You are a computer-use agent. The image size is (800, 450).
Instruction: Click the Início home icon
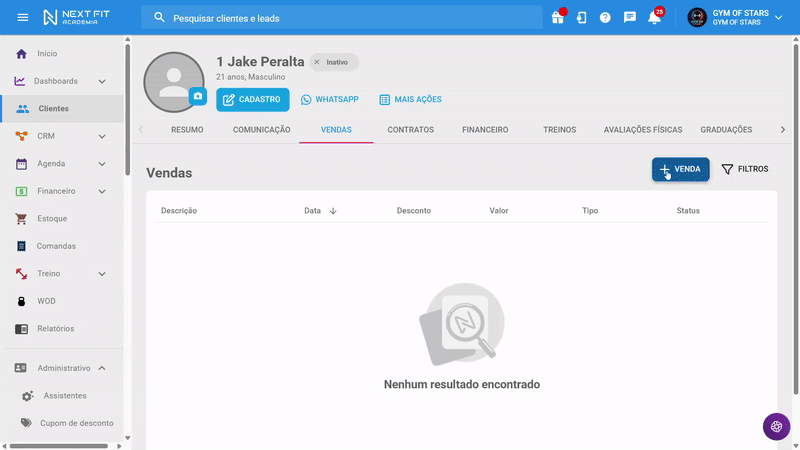tap(21, 54)
